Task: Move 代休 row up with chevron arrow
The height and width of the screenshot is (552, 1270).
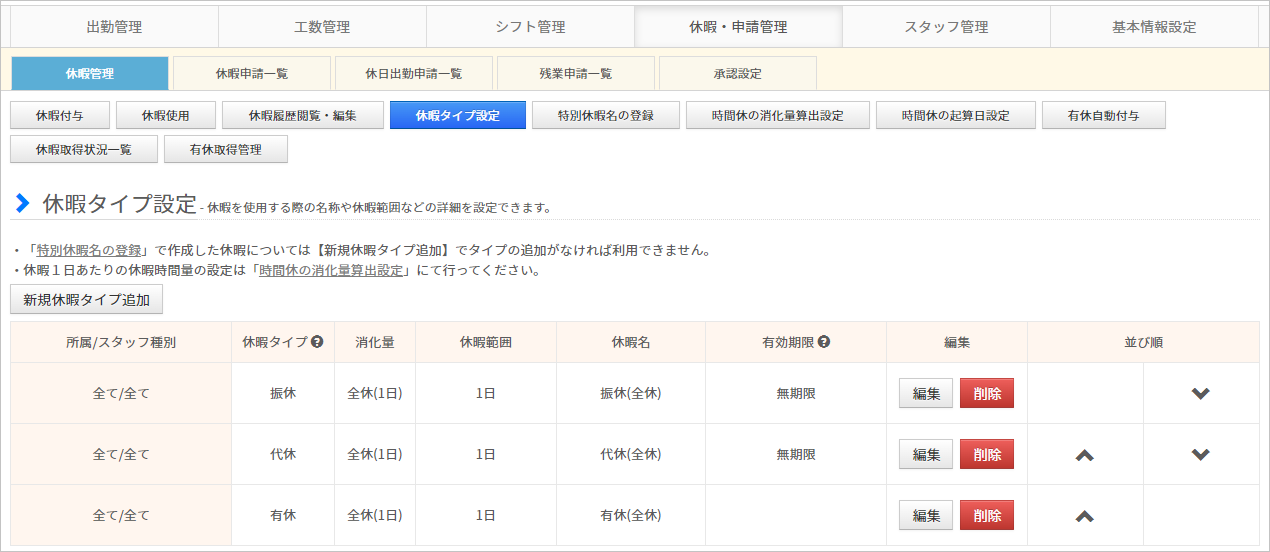Action: click(x=1084, y=455)
